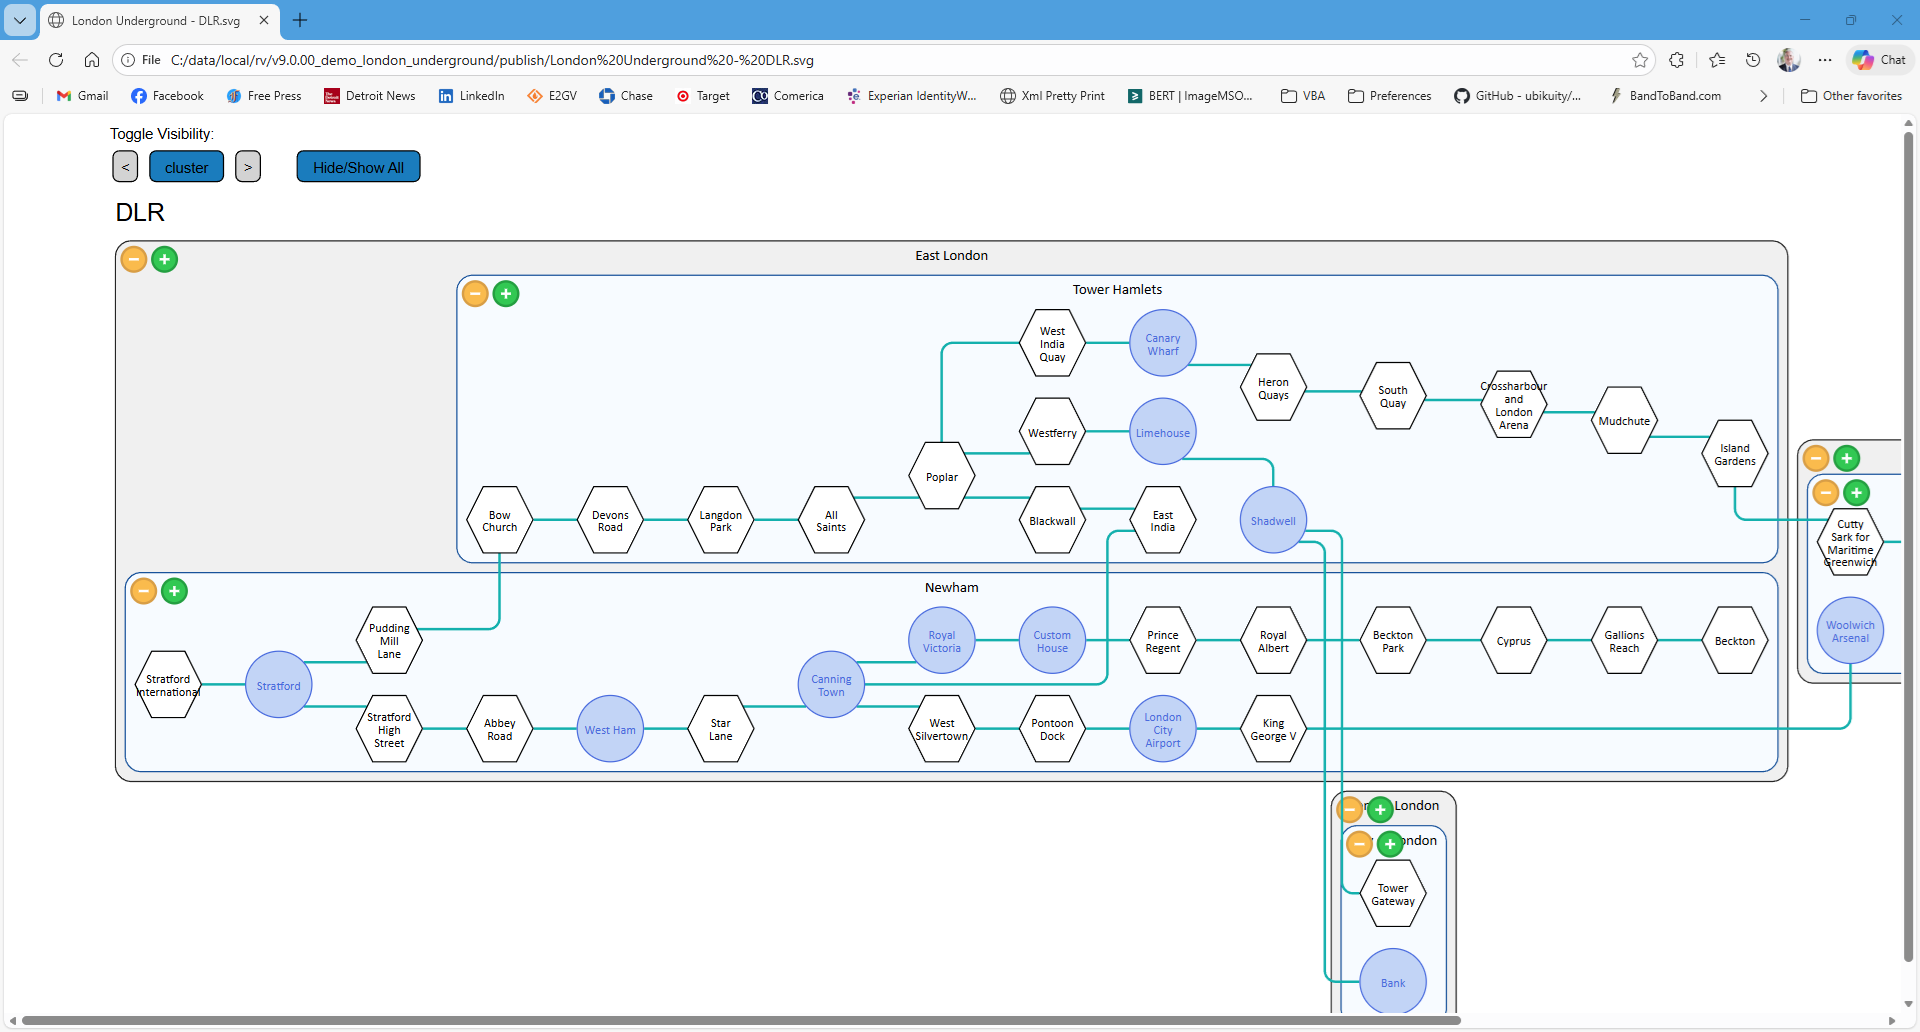Refresh the browser page
The image size is (1920, 1032).
pyautogui.click(x=56, y=60)
